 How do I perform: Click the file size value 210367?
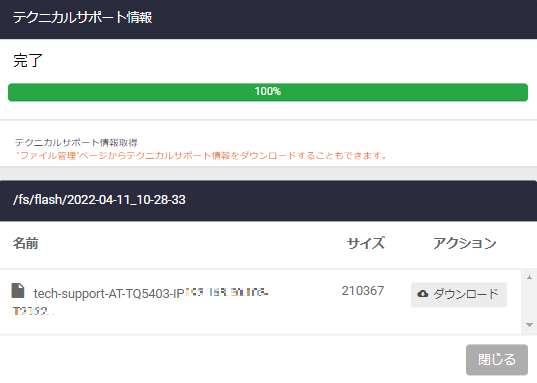tap(363, 291)
